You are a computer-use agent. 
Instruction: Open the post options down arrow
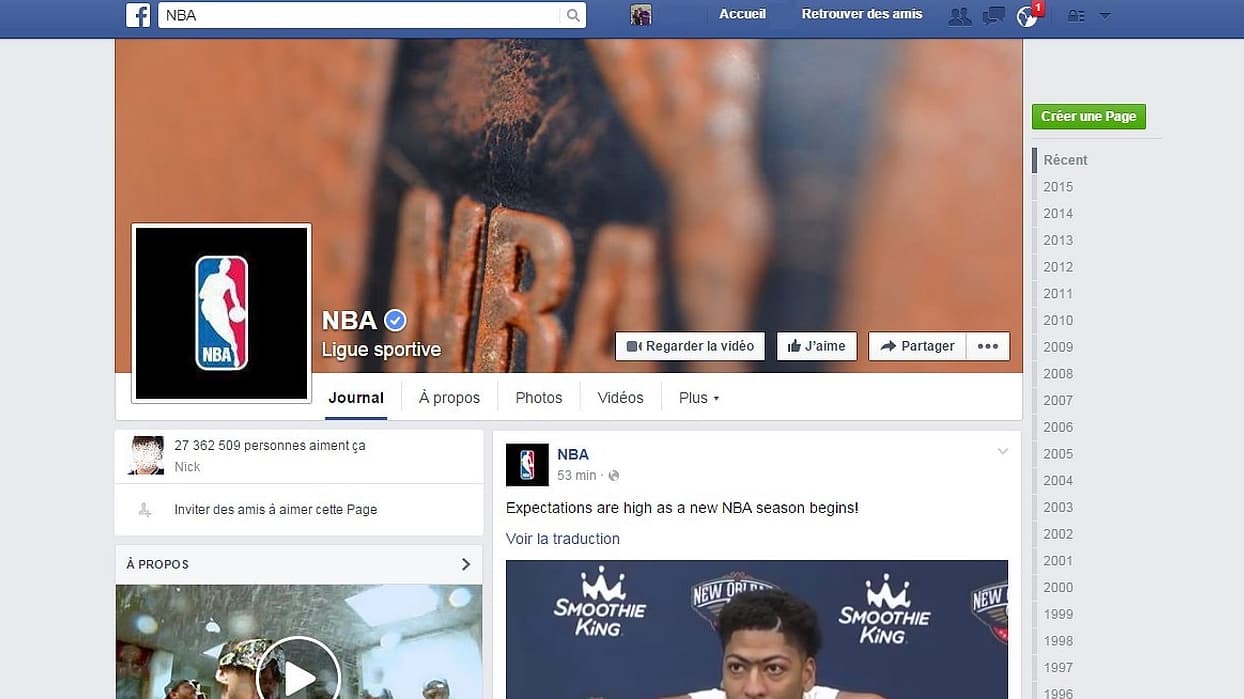point(1003,452)
